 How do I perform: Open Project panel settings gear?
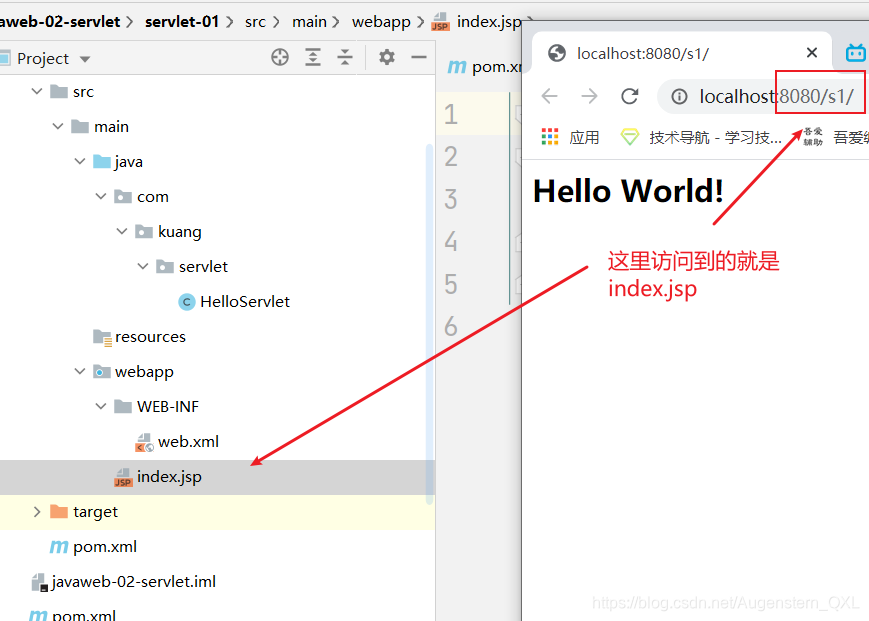[x=387, y=57]
